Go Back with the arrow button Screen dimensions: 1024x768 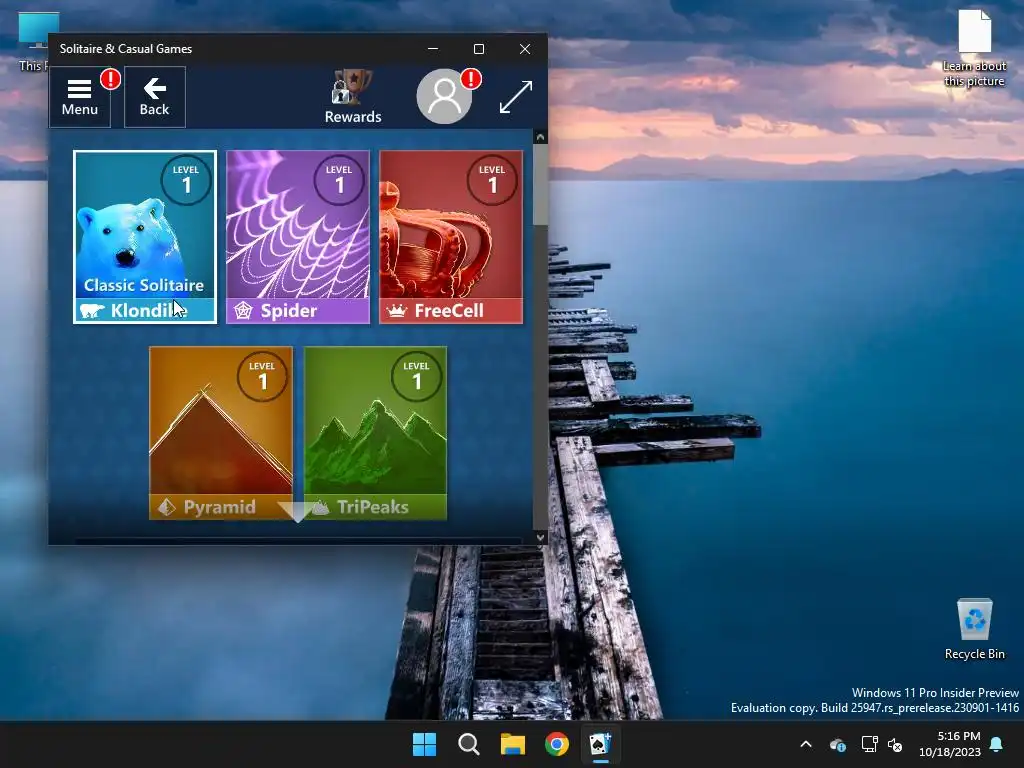[155, 97]
